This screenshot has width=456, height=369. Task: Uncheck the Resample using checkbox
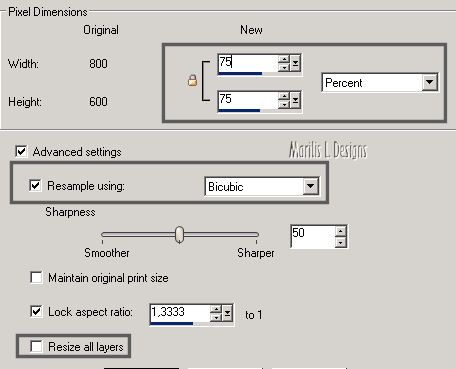click(35, 185)
